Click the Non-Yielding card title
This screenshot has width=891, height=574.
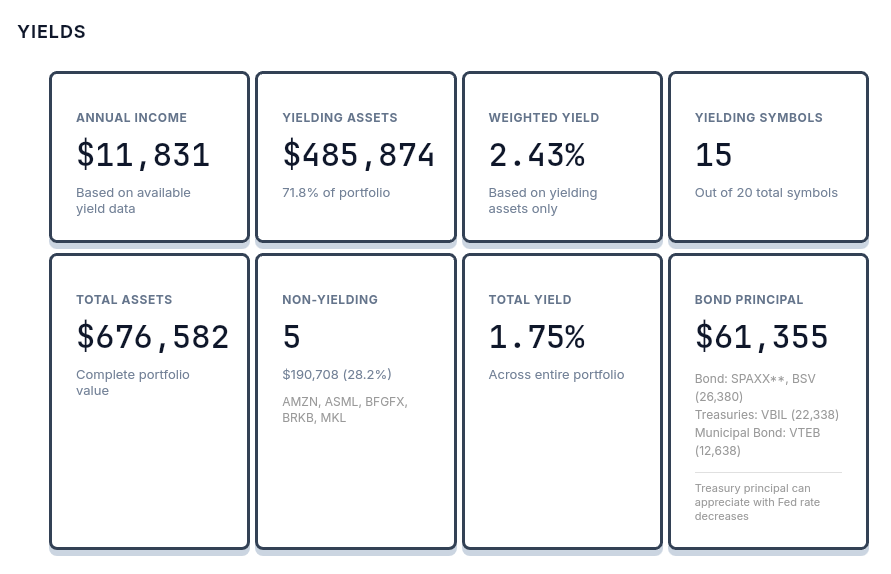click(330, 300)
